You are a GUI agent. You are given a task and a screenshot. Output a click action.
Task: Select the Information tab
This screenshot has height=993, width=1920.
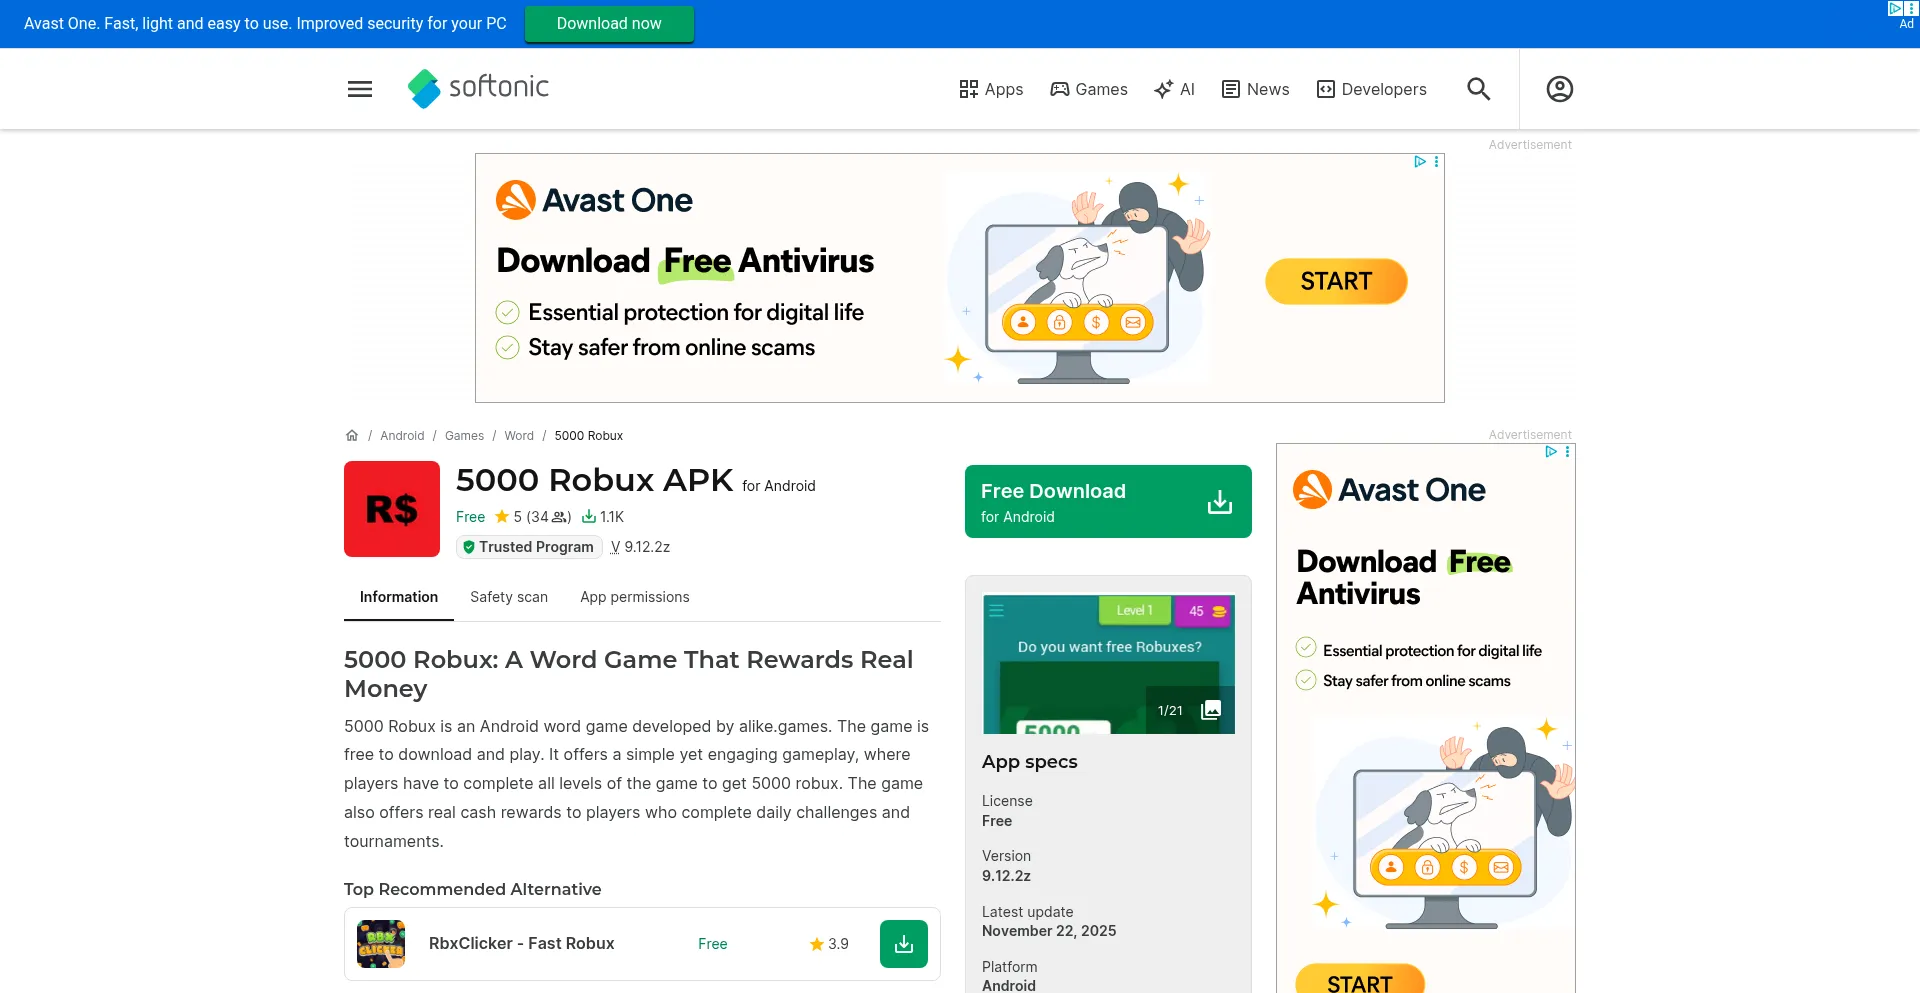[x=399, y=597]
